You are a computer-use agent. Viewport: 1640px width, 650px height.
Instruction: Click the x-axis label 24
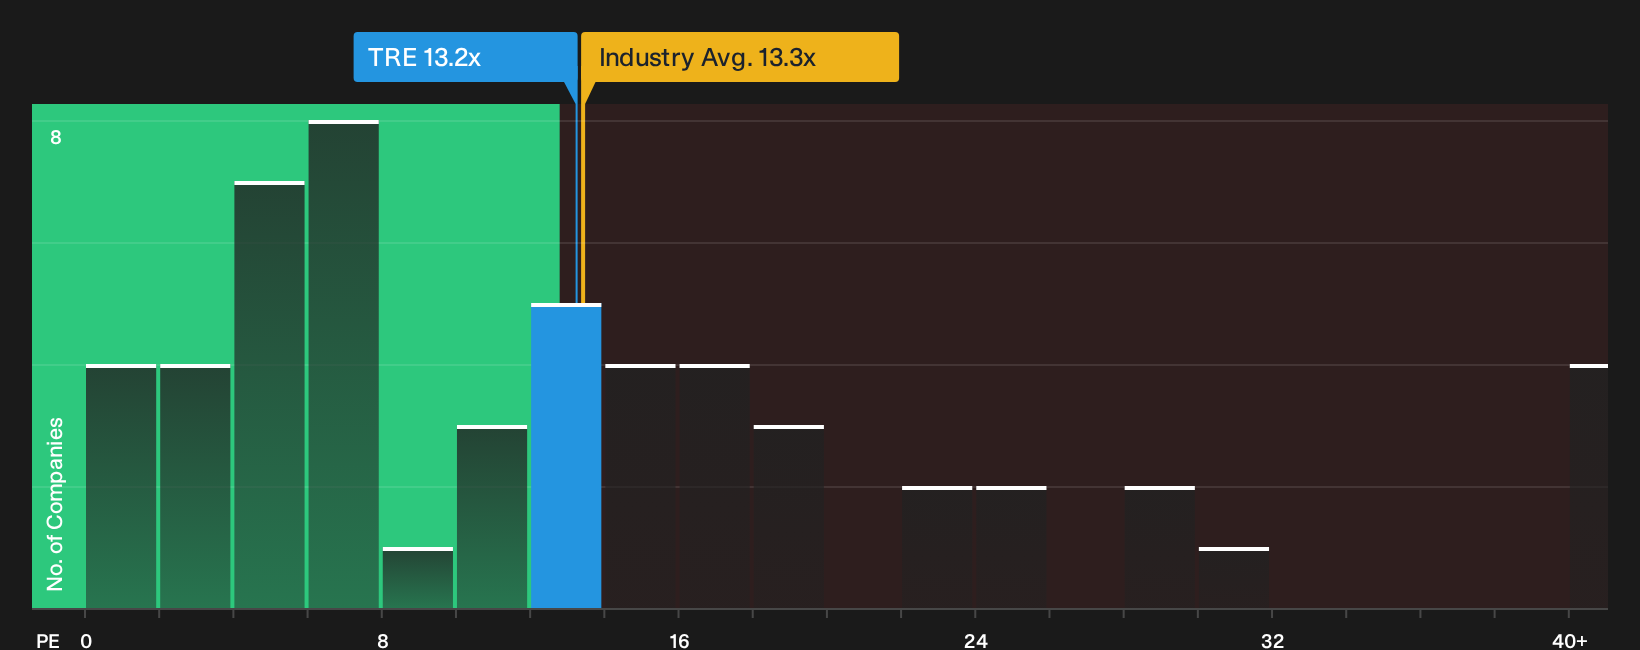976,640
